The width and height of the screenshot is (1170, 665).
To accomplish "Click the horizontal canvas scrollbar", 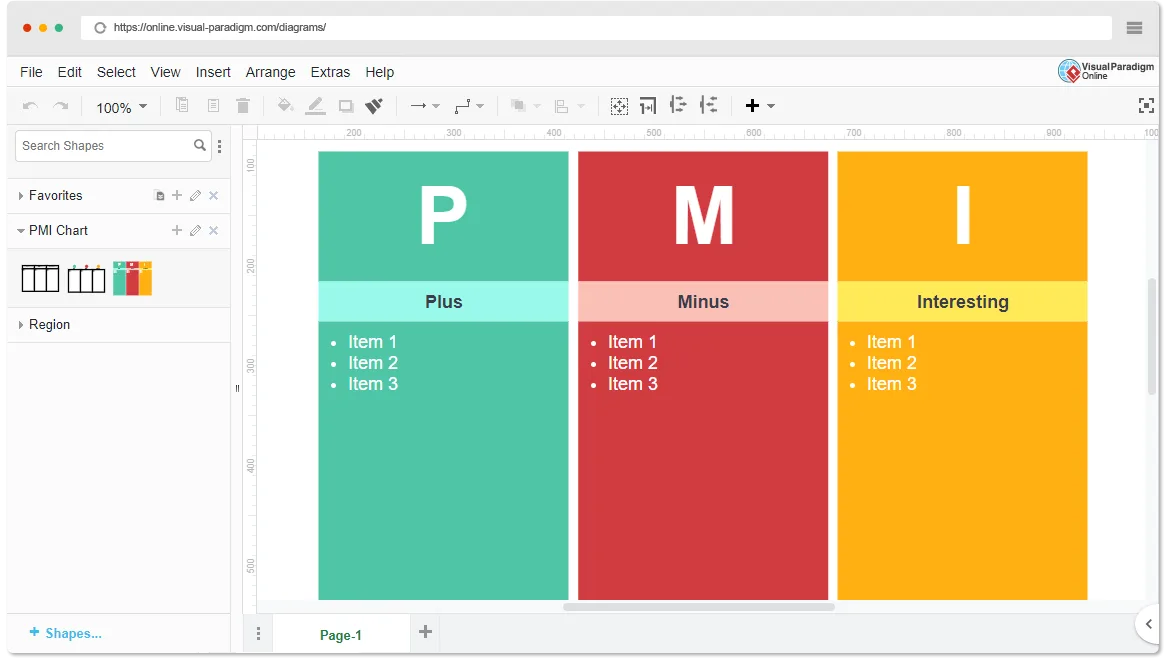I will [699, 607].
